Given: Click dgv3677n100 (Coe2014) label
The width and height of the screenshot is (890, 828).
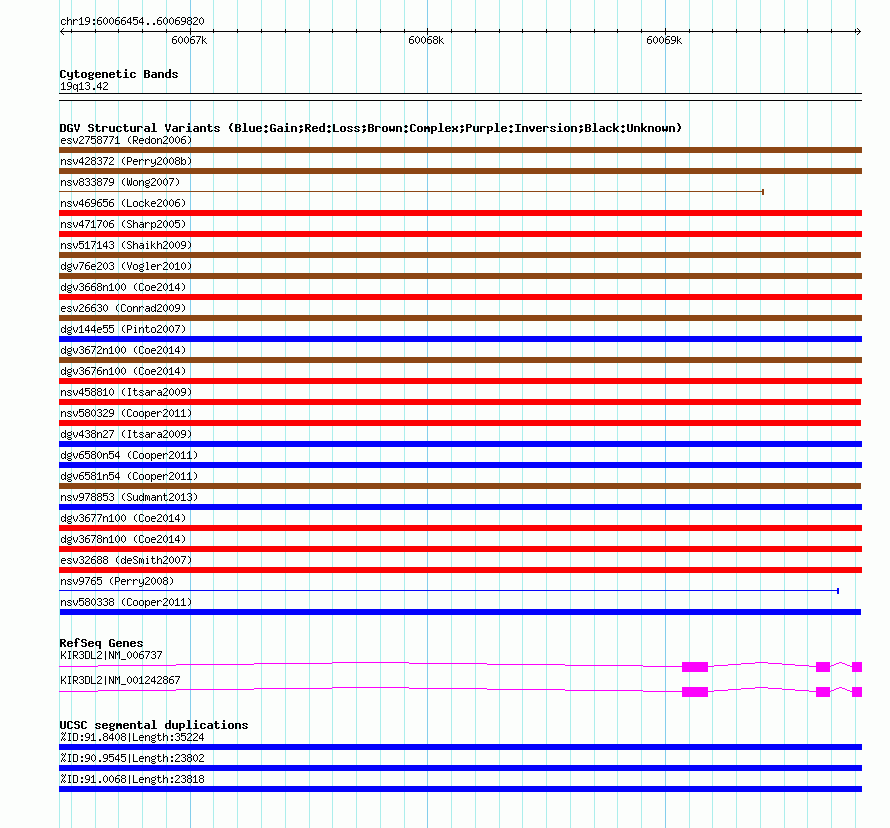Looking at the screenshot, I should [x=123, y=518].
